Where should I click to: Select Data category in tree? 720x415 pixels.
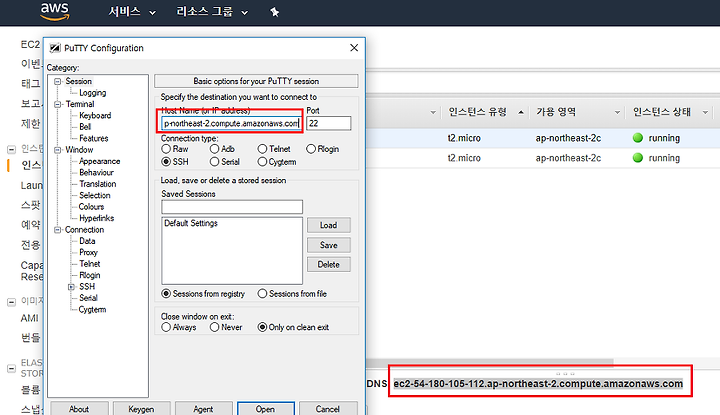pyautogui.click(x=87, y=241)
